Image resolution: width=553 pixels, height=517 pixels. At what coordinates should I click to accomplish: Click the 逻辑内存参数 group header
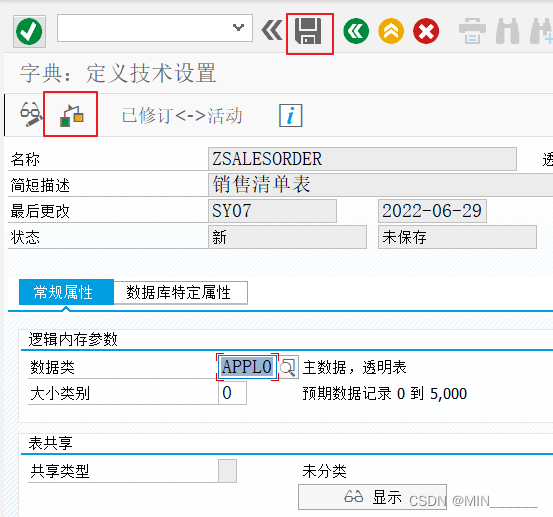(73, 339)
